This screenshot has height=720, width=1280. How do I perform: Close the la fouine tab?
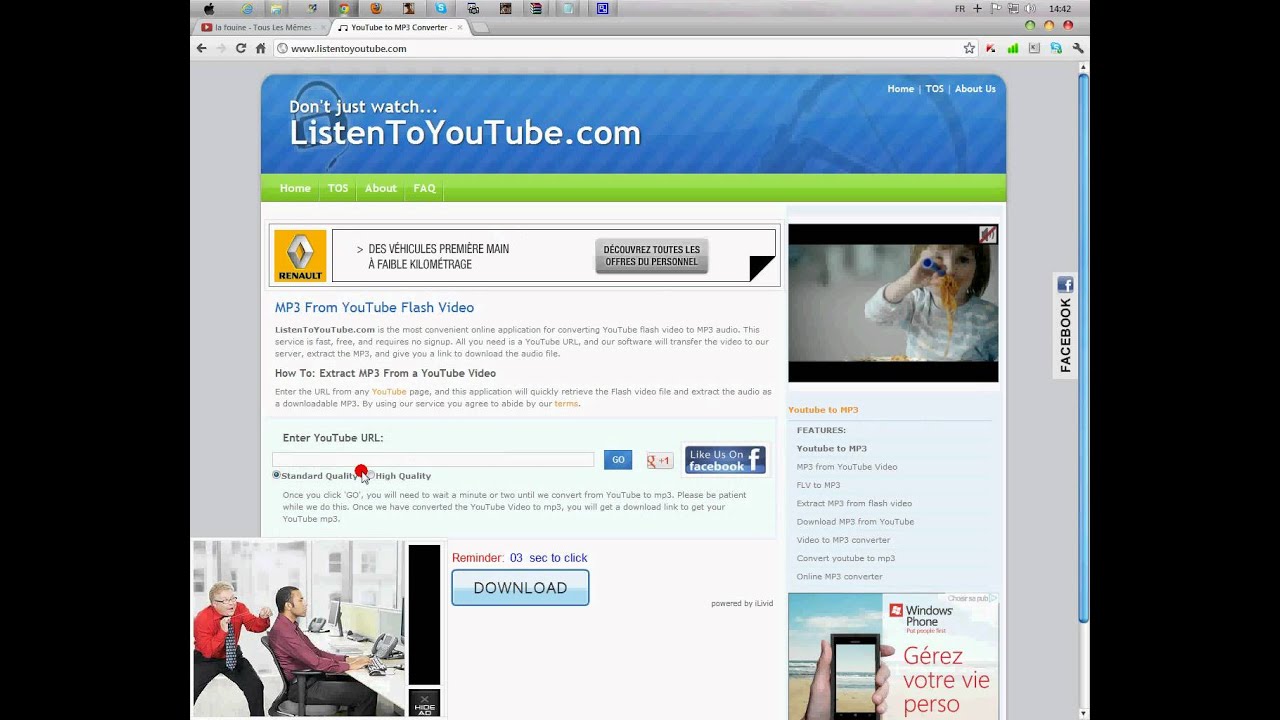pos(322,27)
